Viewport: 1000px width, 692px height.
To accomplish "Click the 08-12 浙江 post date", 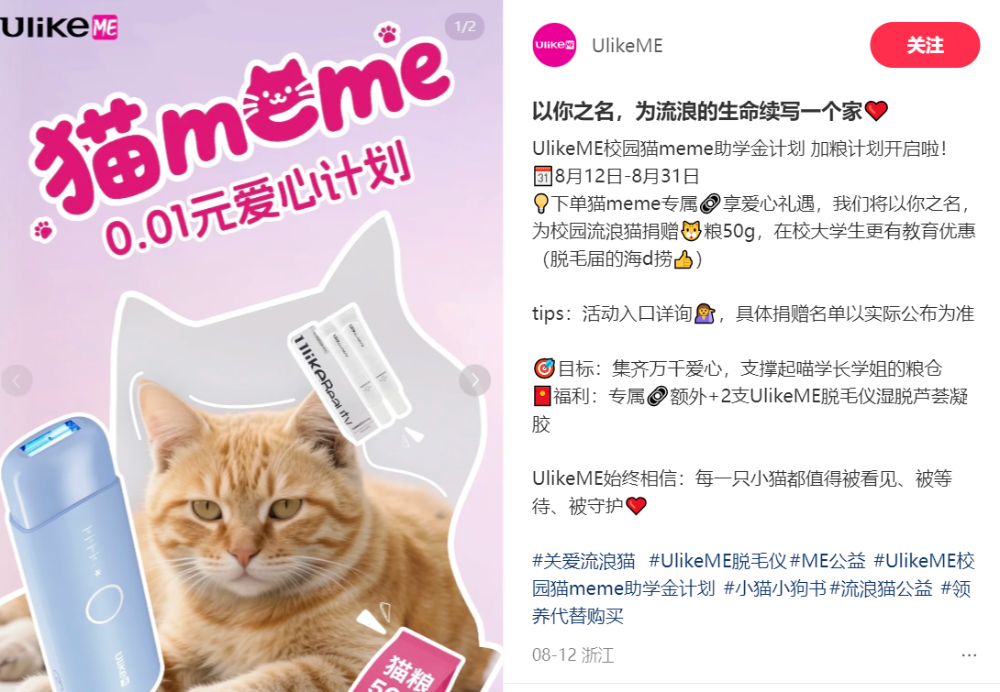I will pyautogui.click(x=573, y=655).
